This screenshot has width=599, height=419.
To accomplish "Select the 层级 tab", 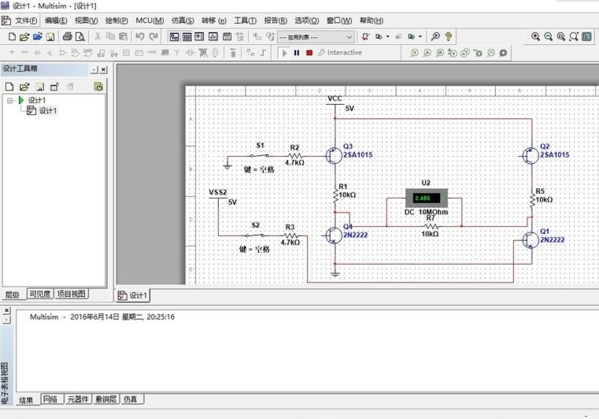I will tap(12, 294).
